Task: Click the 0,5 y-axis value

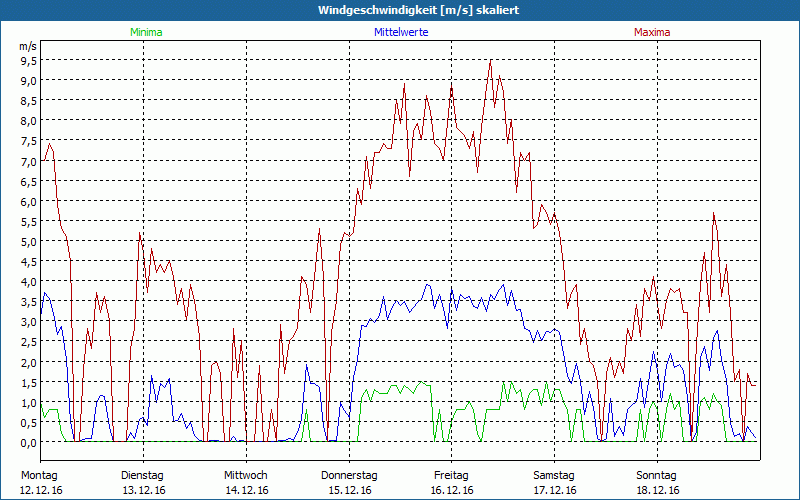Action: [x=29, y=422]
